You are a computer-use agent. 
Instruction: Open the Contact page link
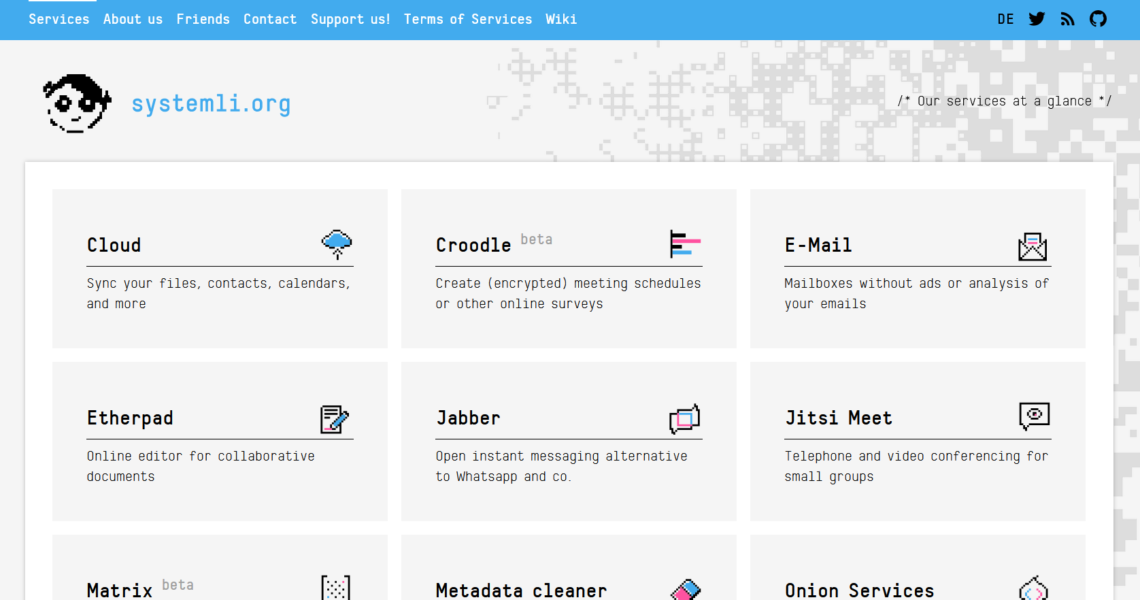coord(270,19)
